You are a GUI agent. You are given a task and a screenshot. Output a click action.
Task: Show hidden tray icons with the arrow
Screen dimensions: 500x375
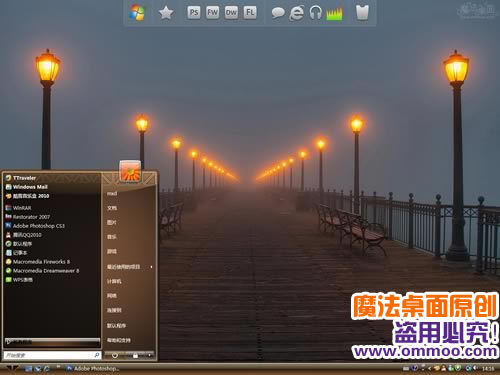coord(429,369)
